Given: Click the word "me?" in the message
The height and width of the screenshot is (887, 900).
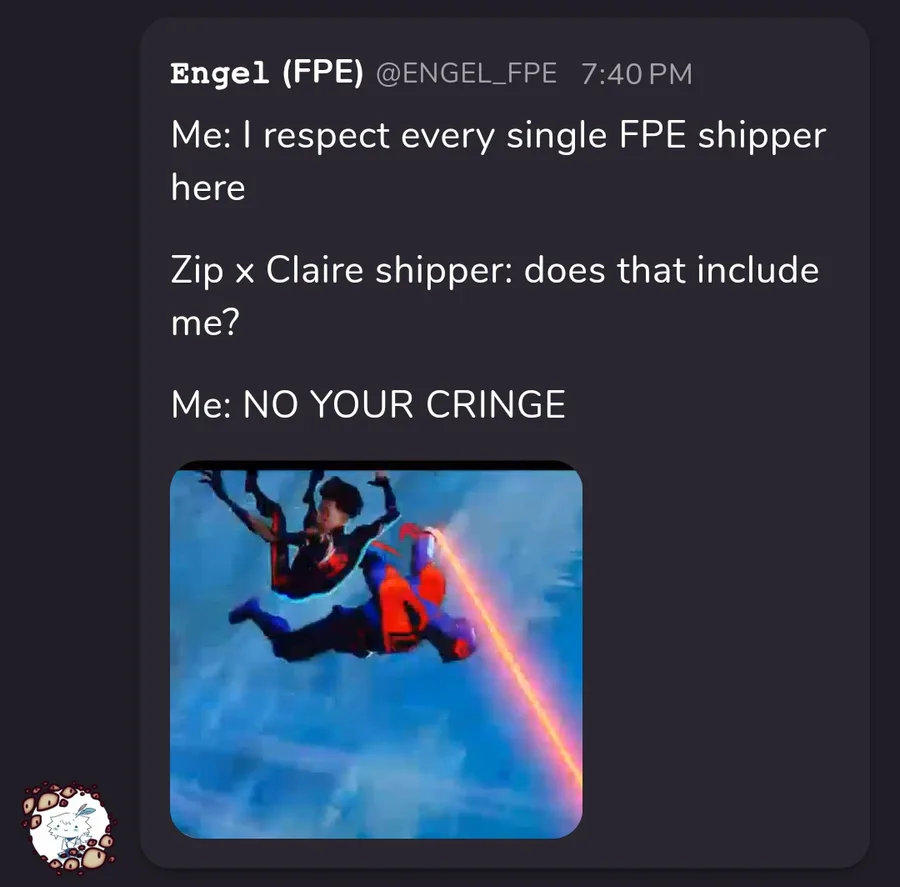Looking at the screenshot, I should pos(205,323).
